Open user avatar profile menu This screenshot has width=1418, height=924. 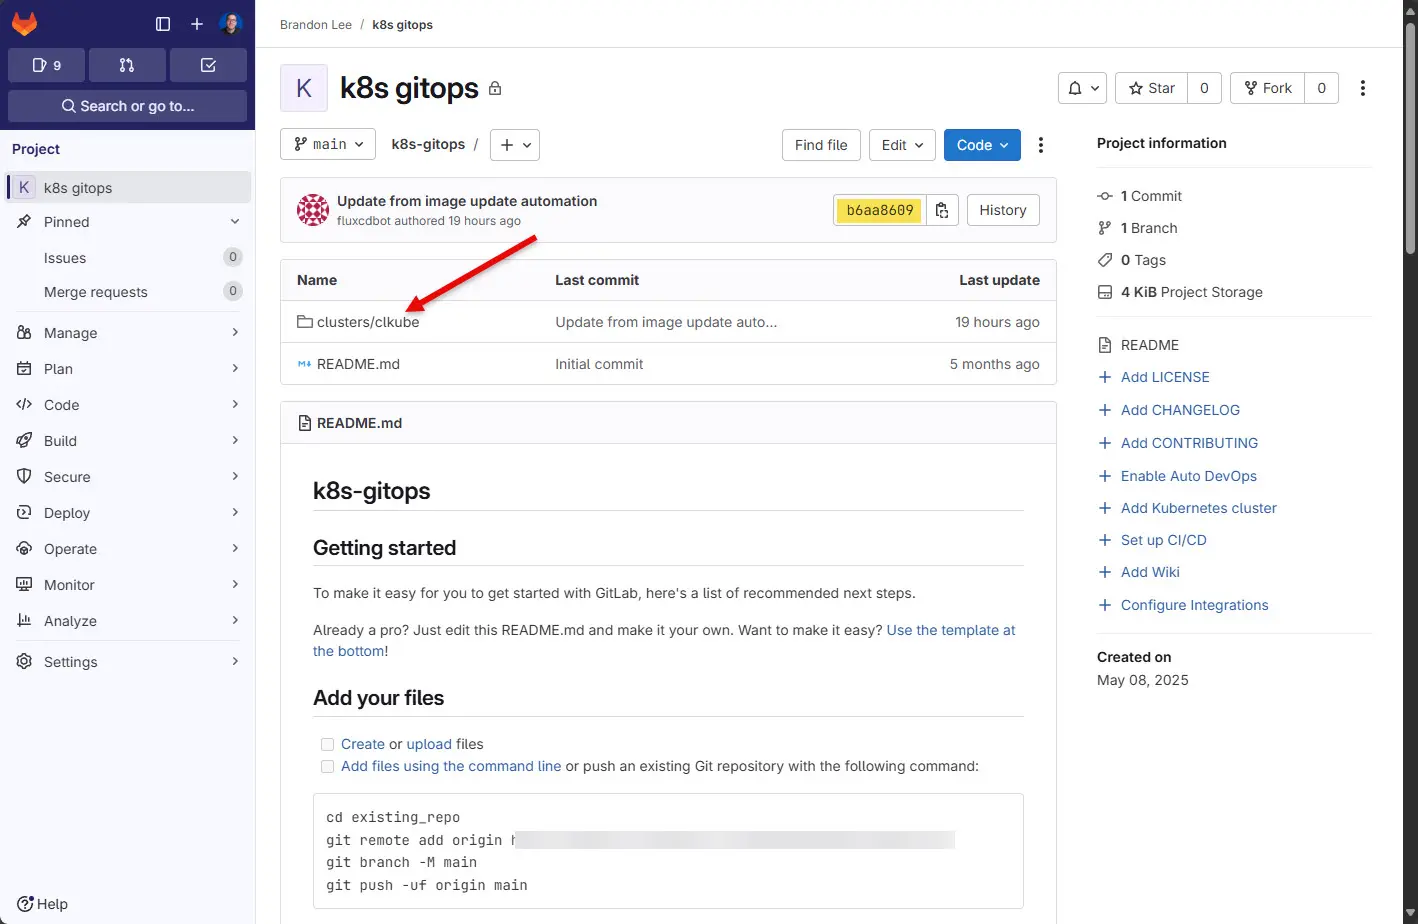pos(231,24)
